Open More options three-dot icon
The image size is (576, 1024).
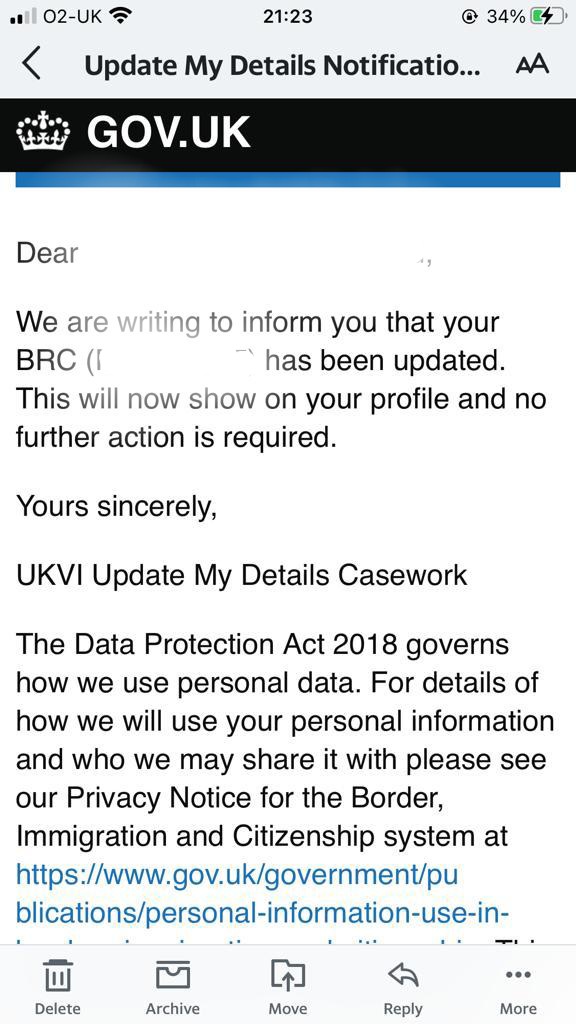(x=519, y=975)
